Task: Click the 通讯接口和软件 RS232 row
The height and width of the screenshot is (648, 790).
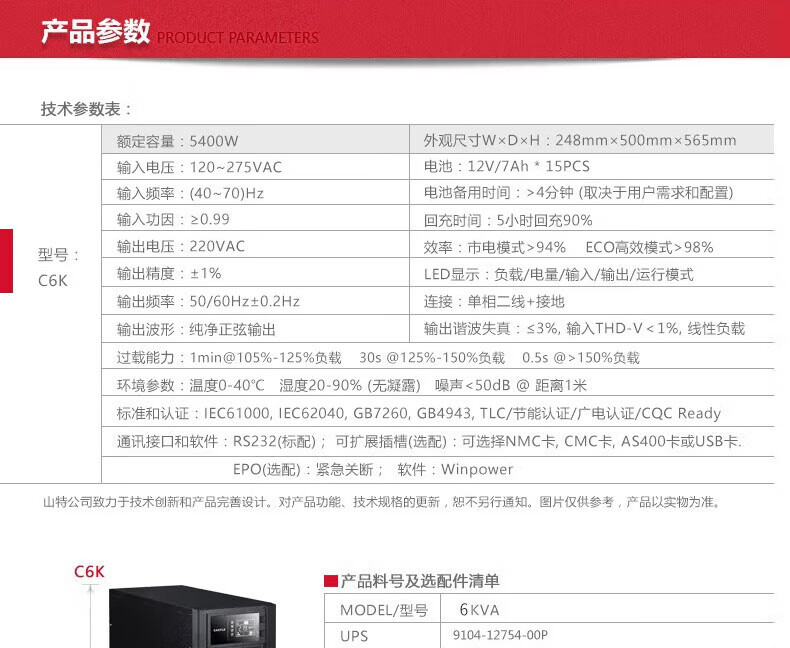Action: coord(438,442)
